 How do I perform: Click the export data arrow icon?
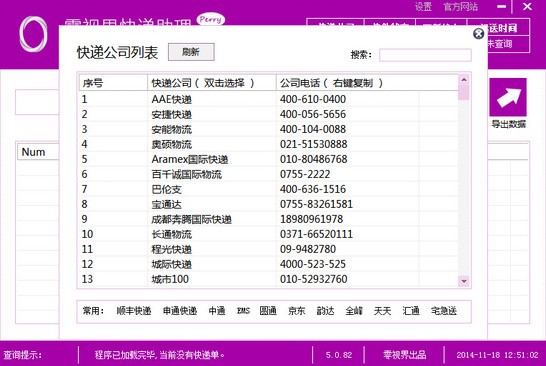[508, 98]
